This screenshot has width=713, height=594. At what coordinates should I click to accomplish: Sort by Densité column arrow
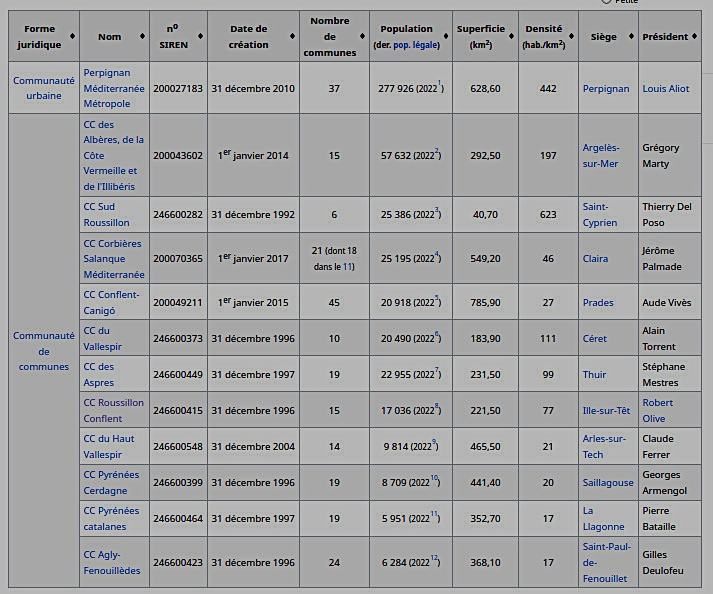572,36
